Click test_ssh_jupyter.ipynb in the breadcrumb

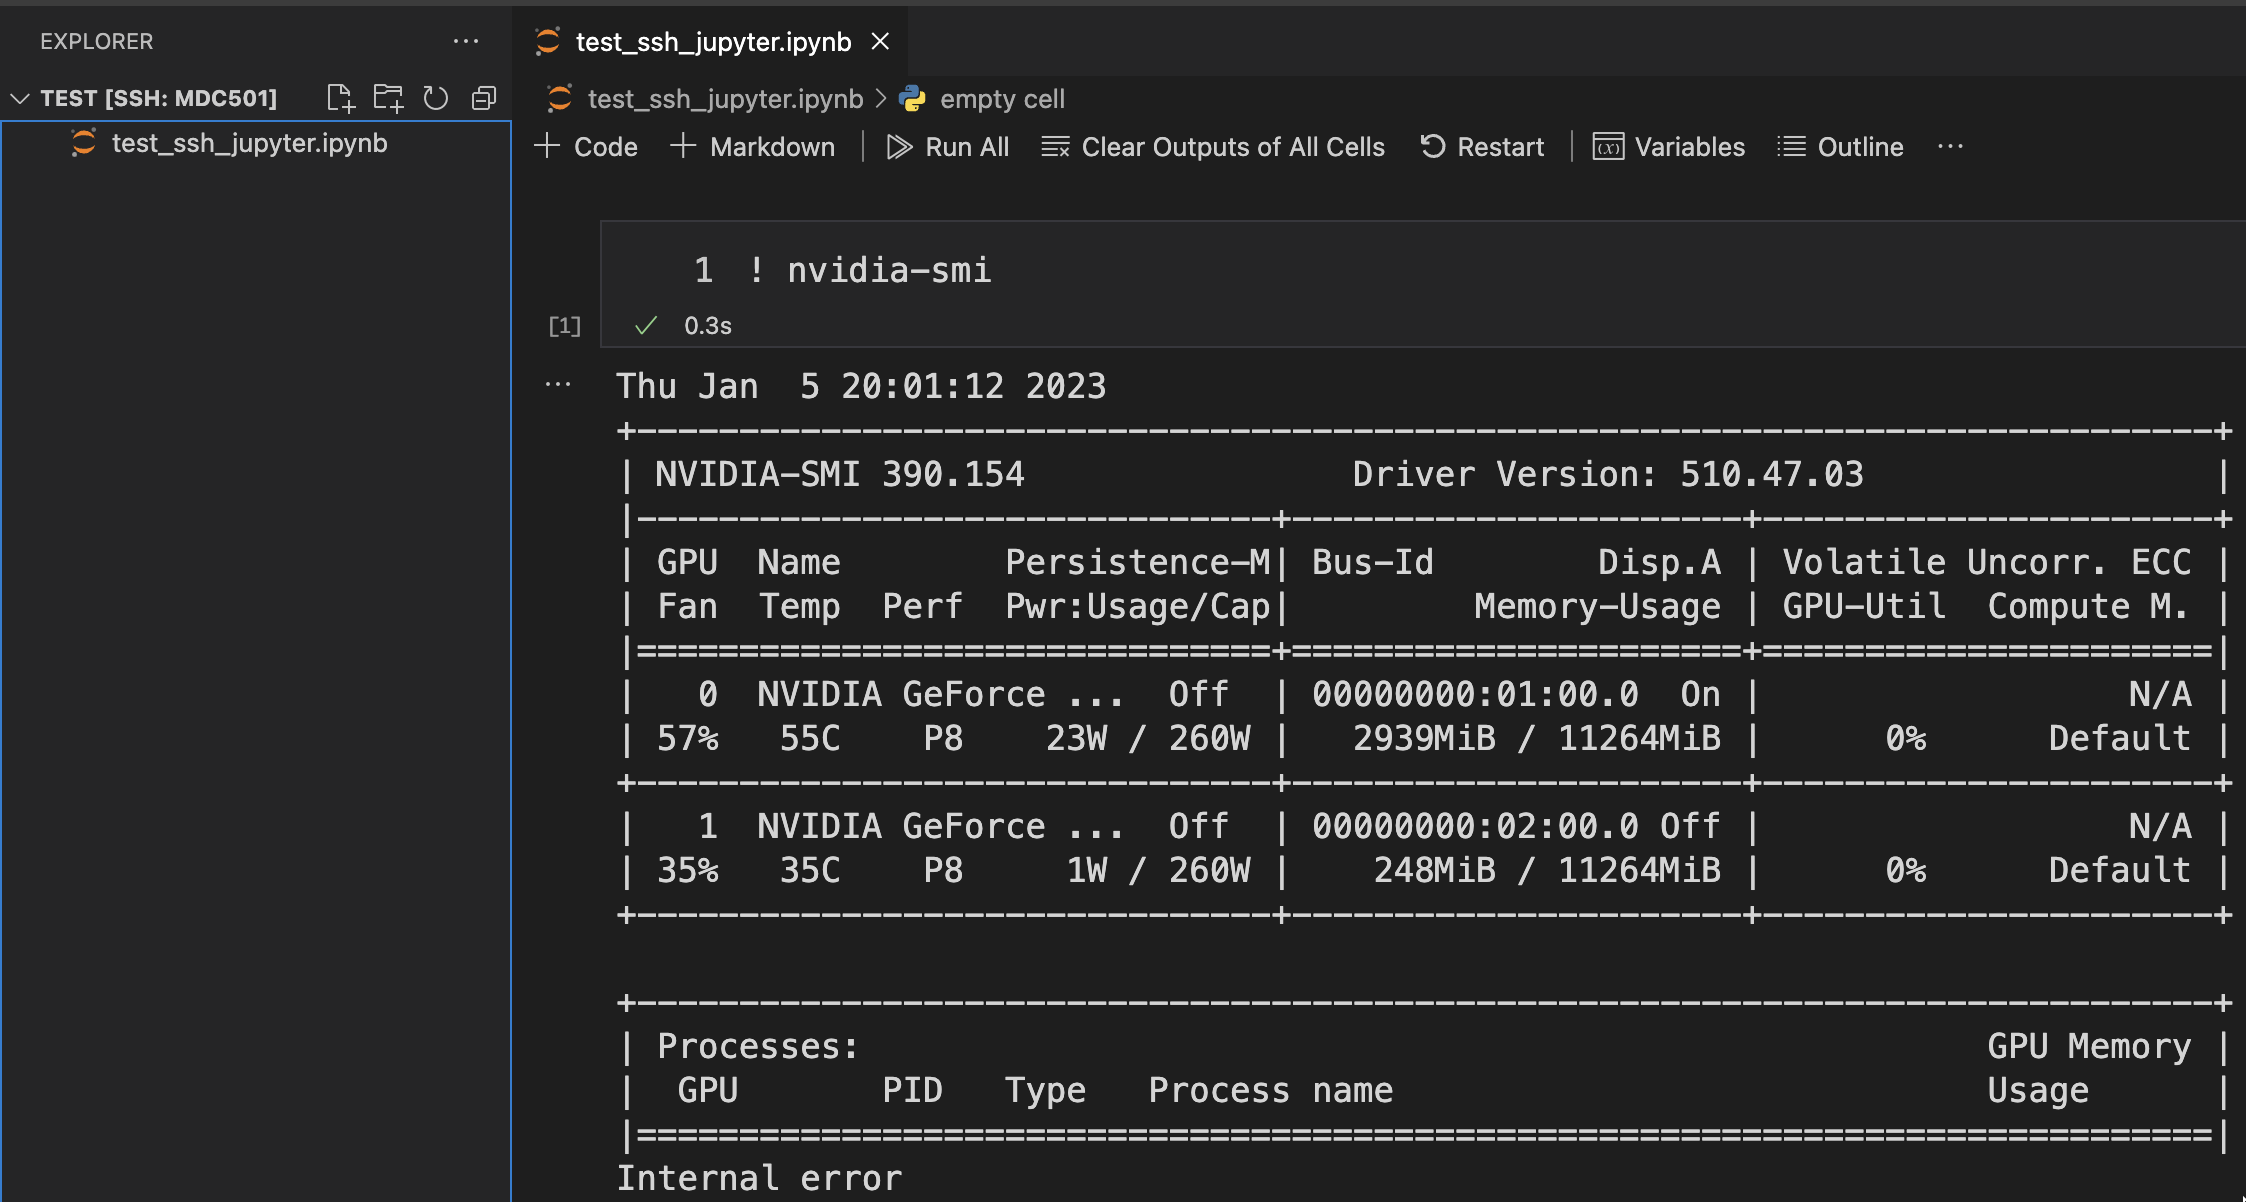click(x=725, y=99)
